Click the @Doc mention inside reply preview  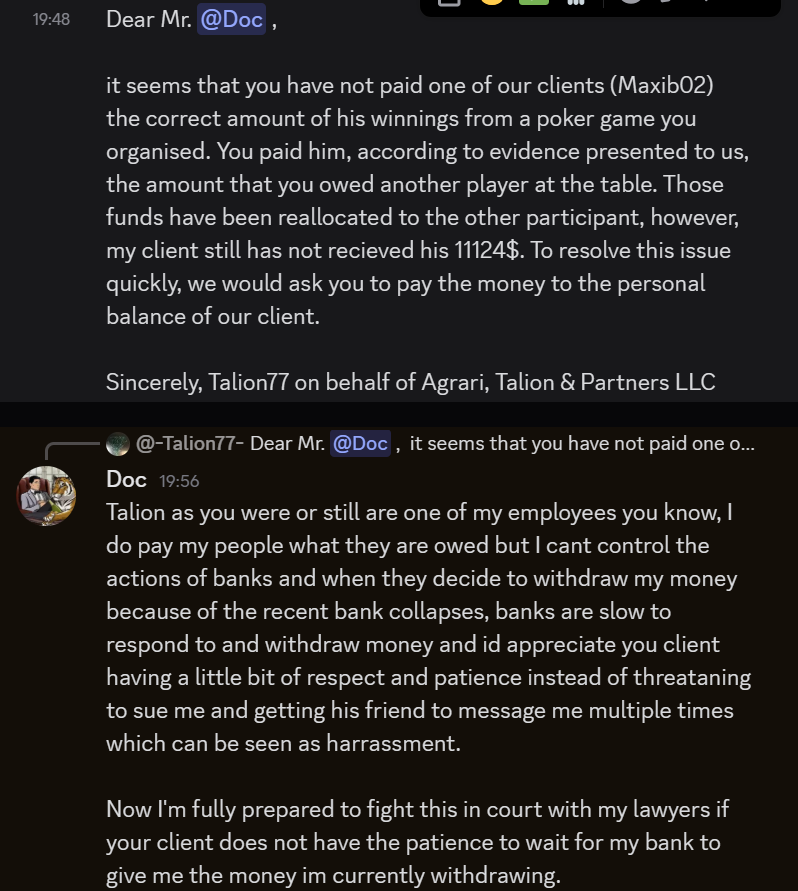click(360, 443)
